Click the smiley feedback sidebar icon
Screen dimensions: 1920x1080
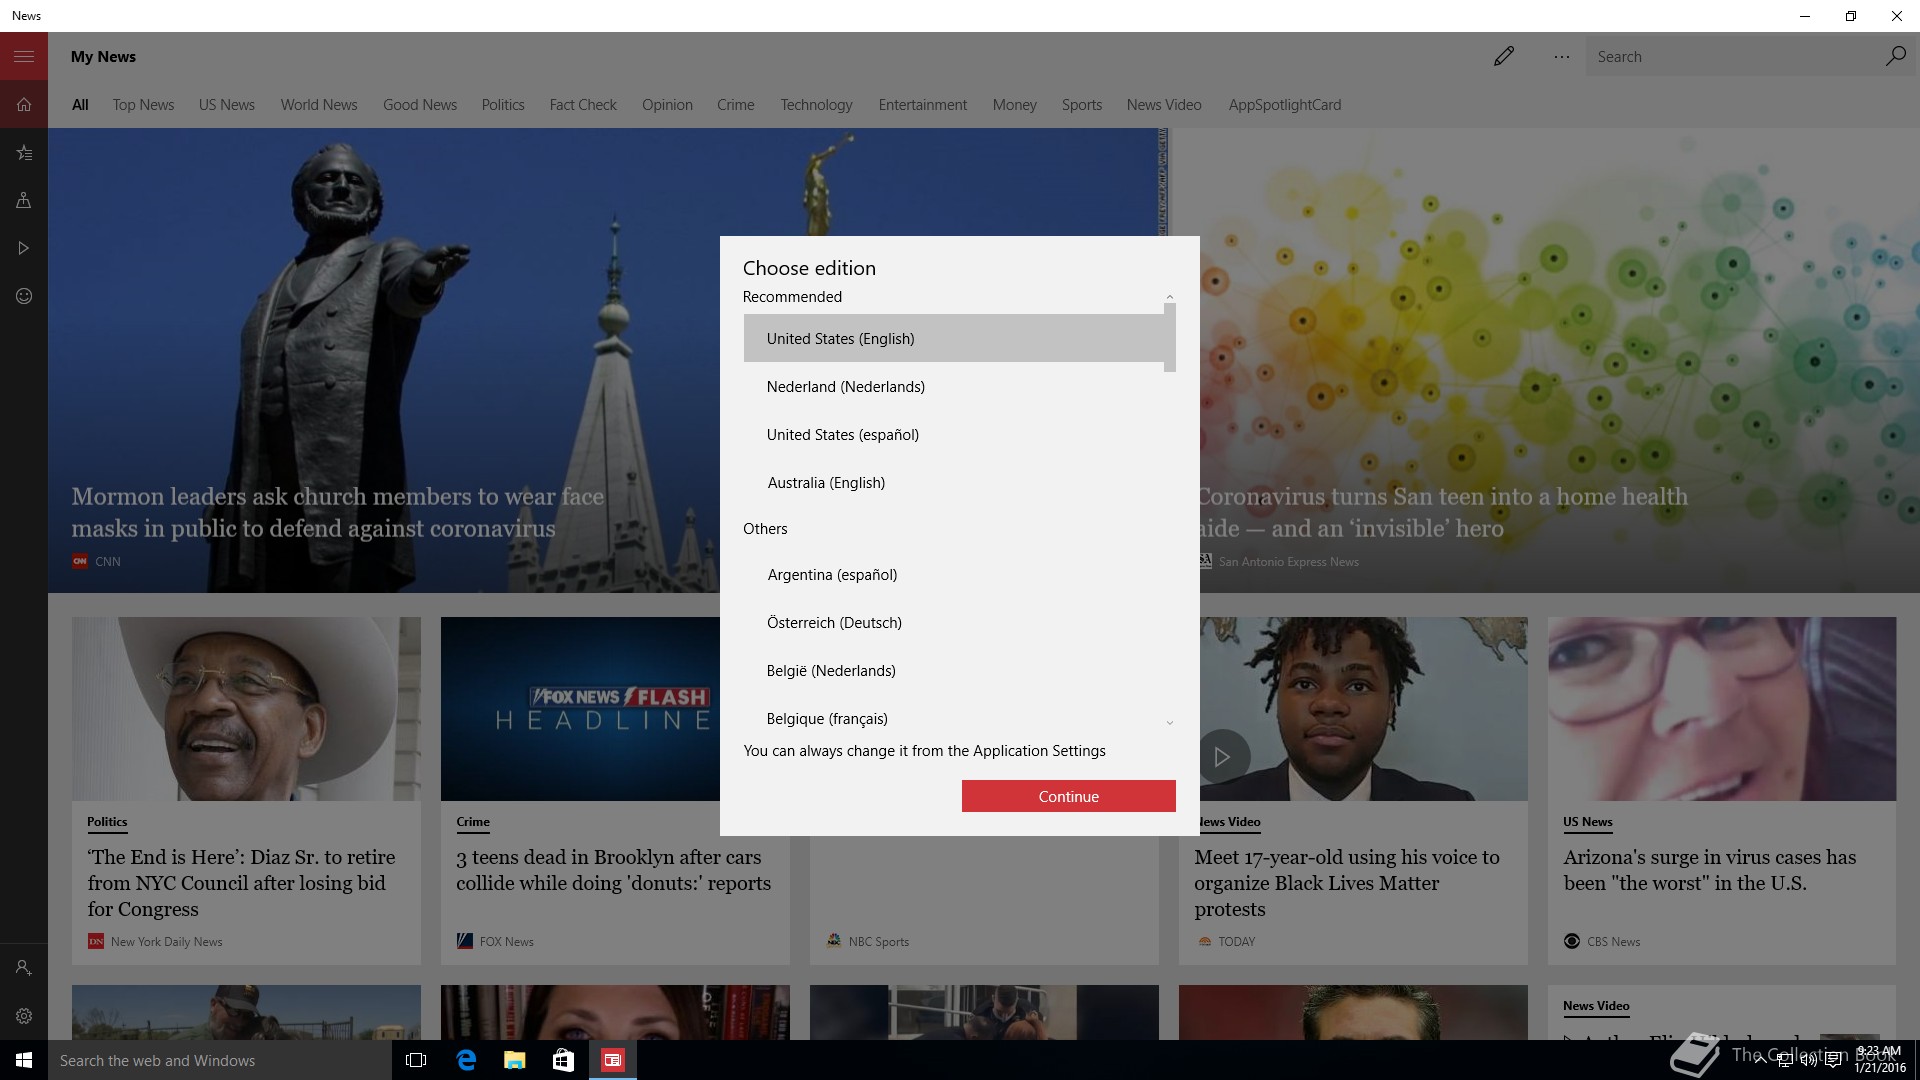[x=24, y=296]
